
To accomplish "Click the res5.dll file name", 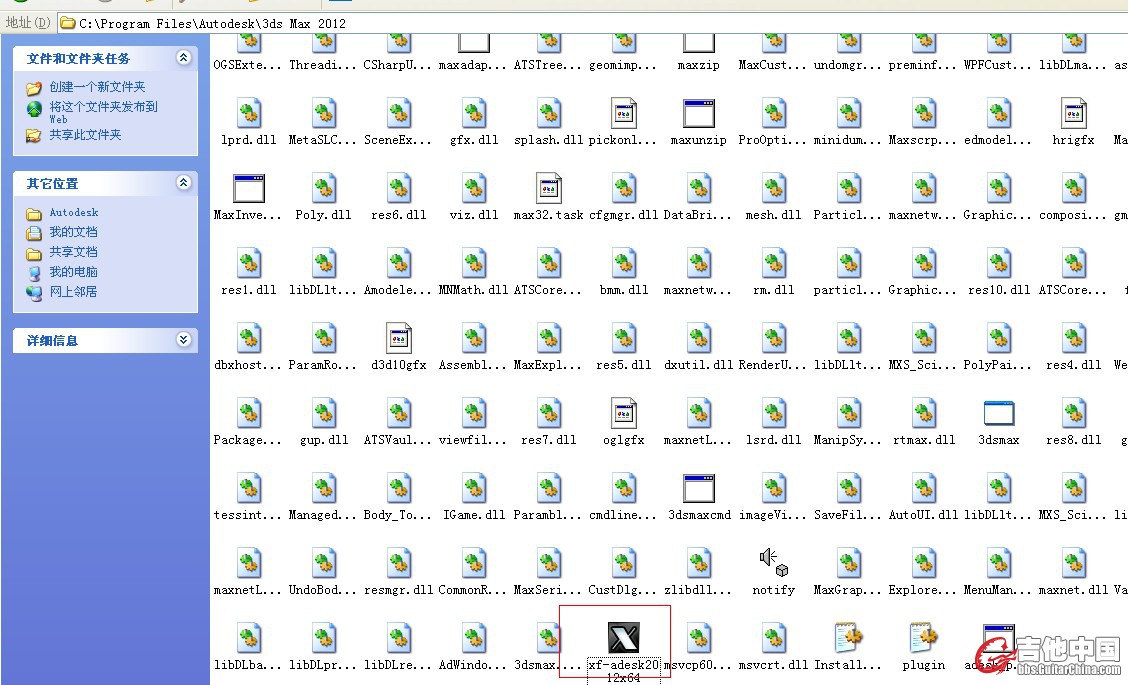I will click(624, 365).
